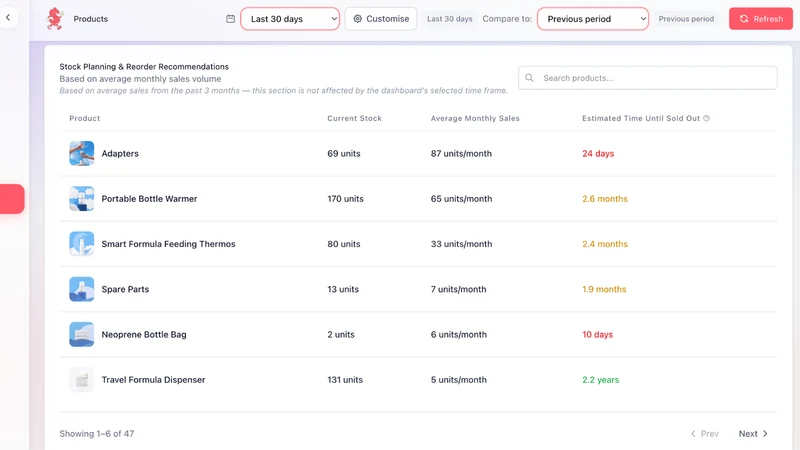
Task: Click Showing 1–6 of 47 text
Action: [x=96, y=434]
